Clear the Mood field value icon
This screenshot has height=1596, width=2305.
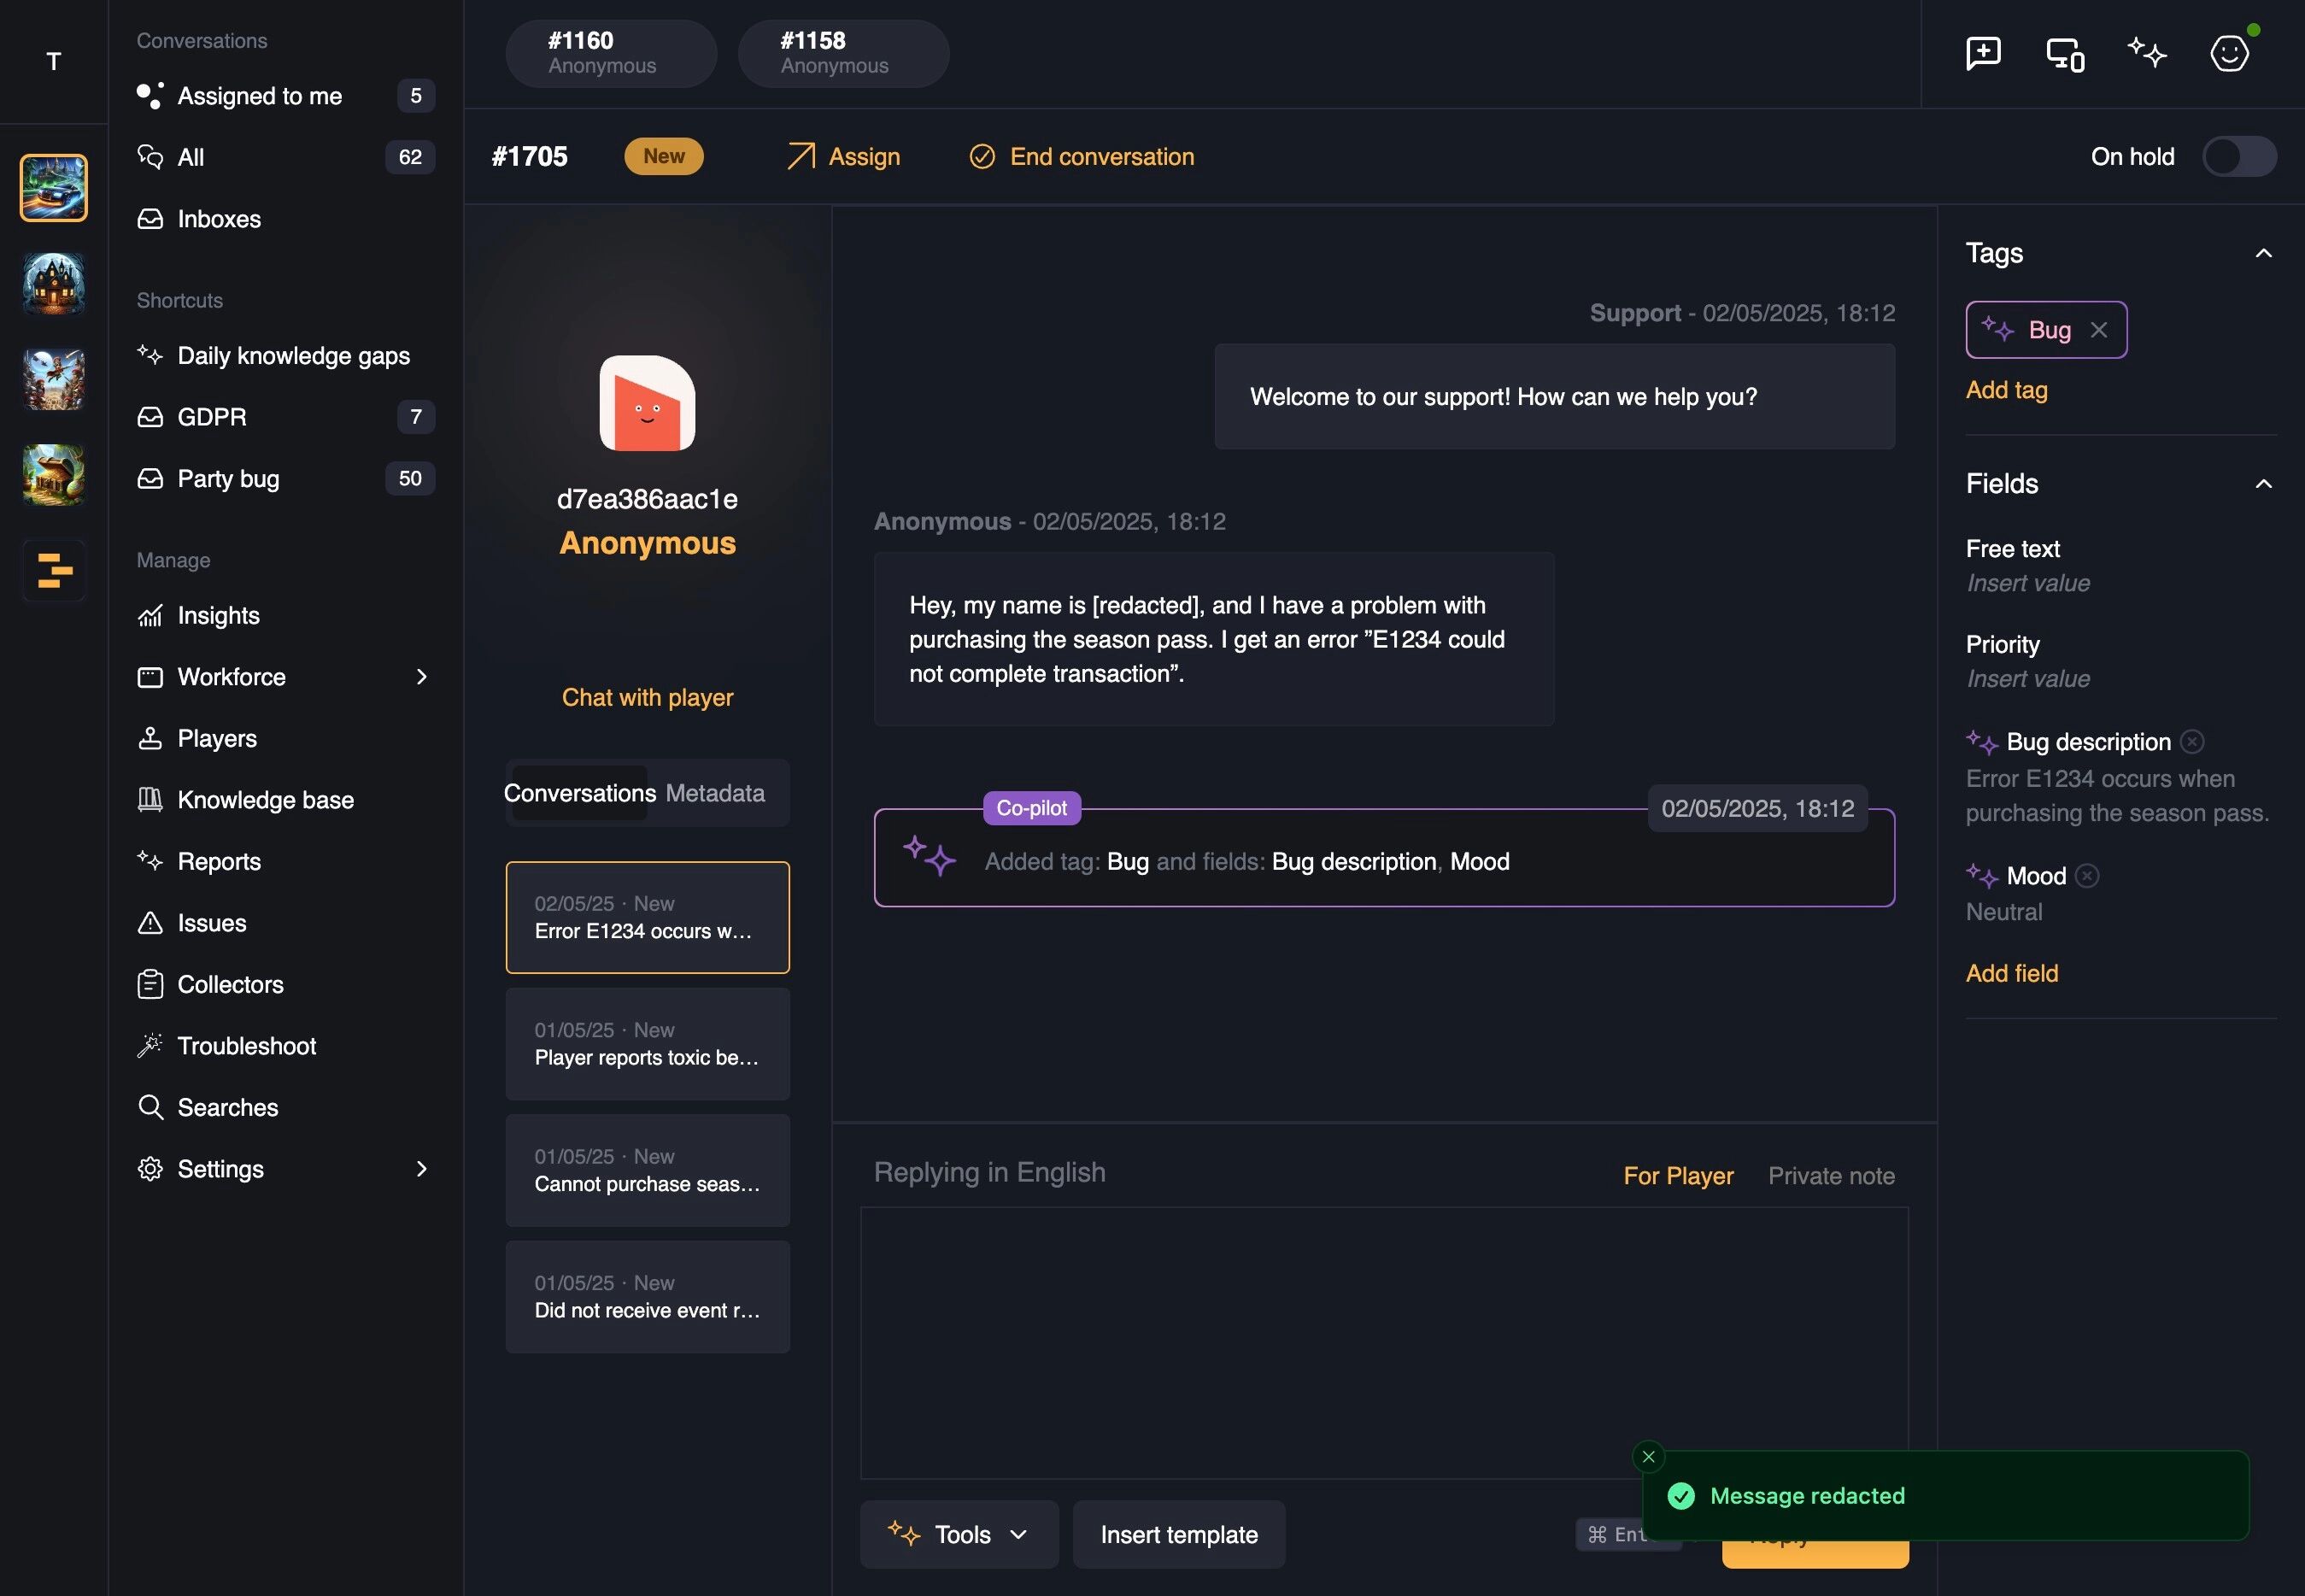coord(2087,876)
